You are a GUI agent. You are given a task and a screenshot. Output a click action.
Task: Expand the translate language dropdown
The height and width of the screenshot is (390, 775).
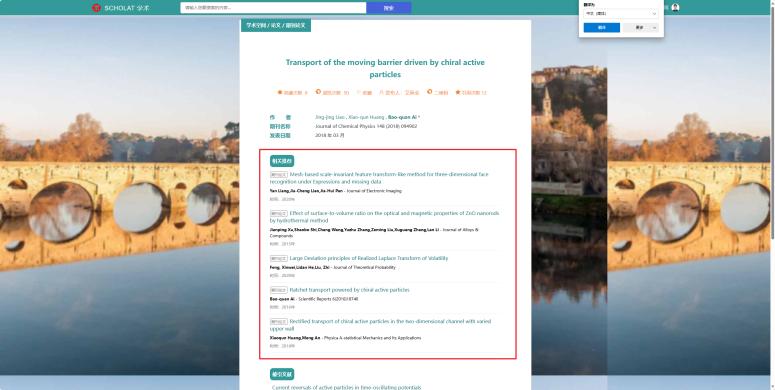[621, 13]
